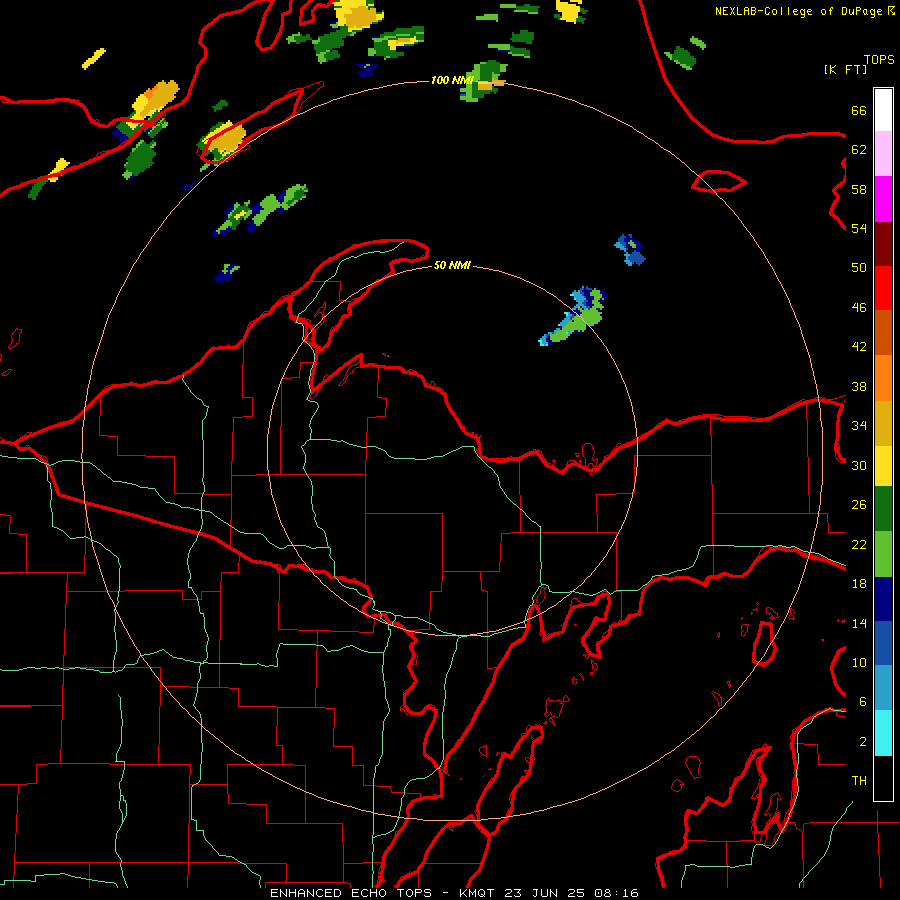The image size is (900, 900).
Task: Select the 46 value on the legend
Action: (x=859, y=308)
